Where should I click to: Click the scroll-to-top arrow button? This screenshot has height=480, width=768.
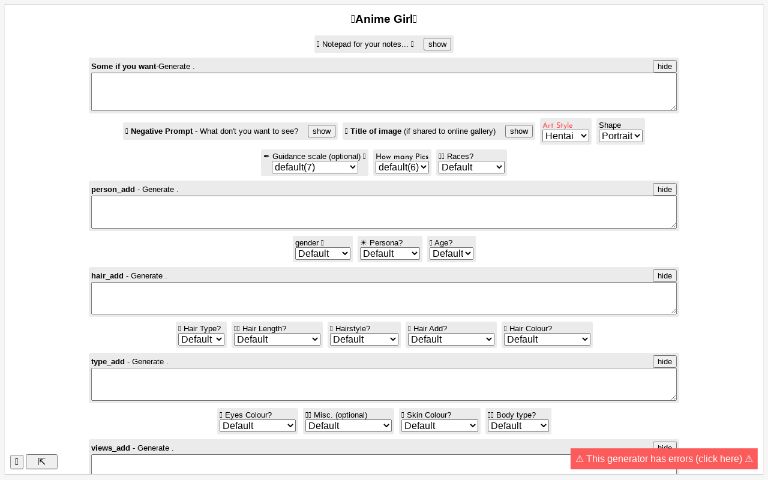[x=42, y=461]
